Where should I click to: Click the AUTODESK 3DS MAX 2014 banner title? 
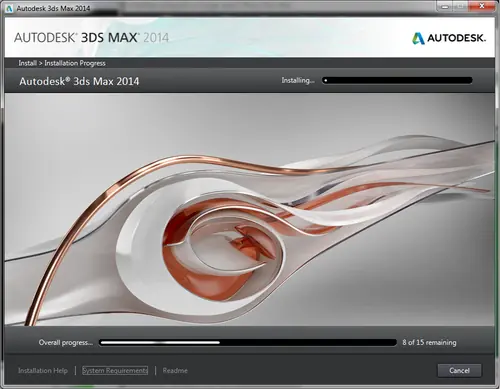click(x=91, y=38)
